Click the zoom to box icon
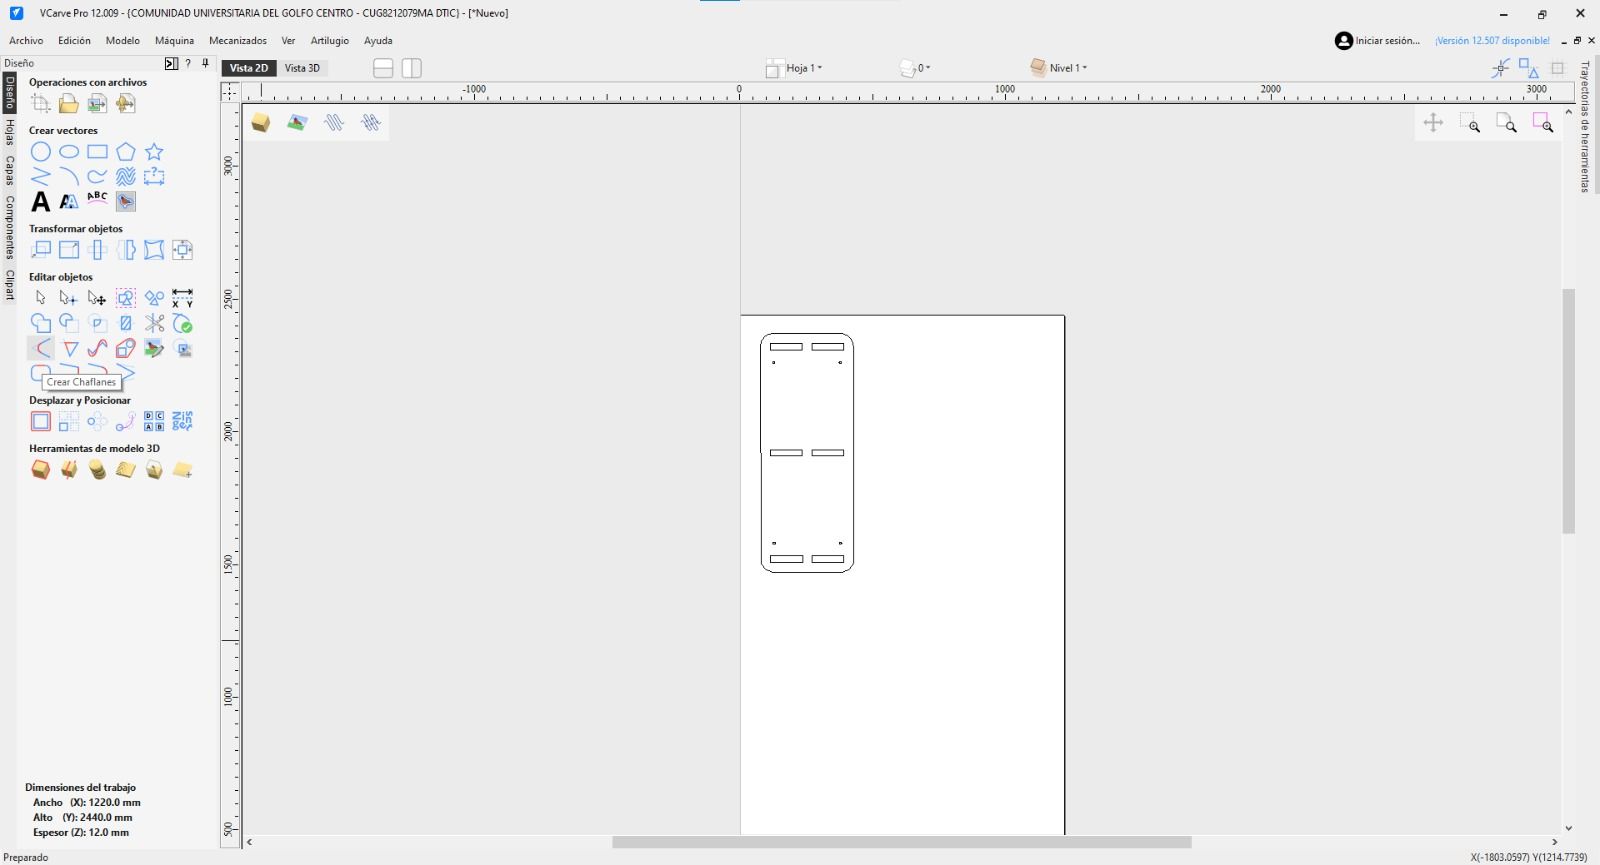The image size is (1600, 865). pos(1470,123)
